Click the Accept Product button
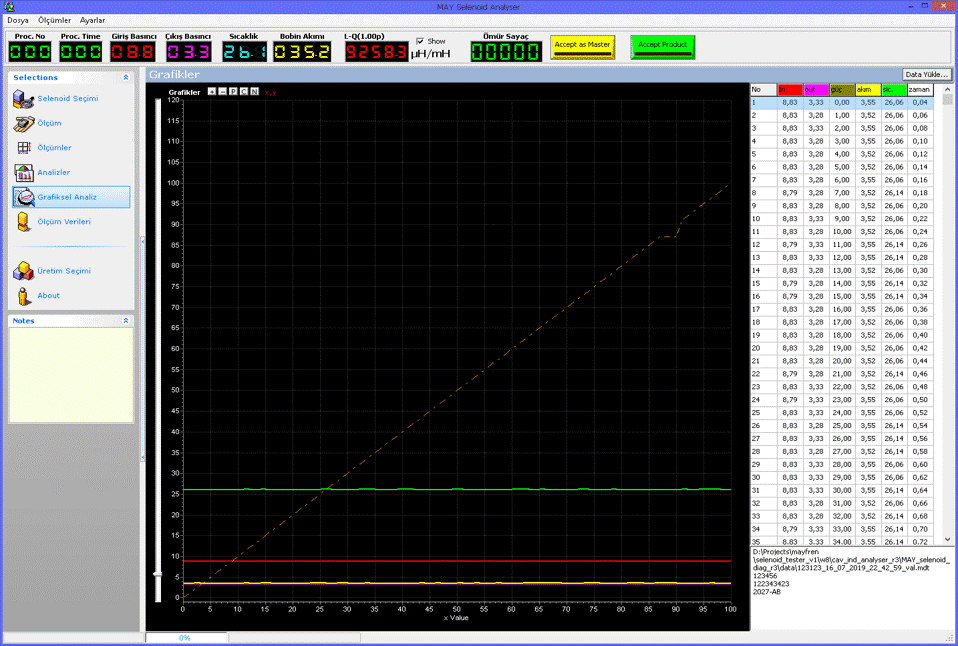Viewport: 958px width, 646px height. coord(663,47)
